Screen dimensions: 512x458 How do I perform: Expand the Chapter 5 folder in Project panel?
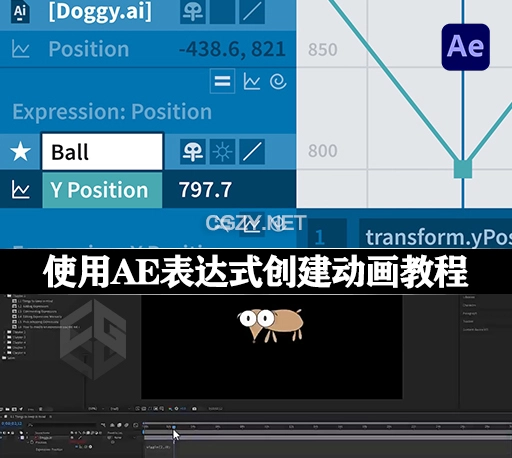click(x=3, y=348)
